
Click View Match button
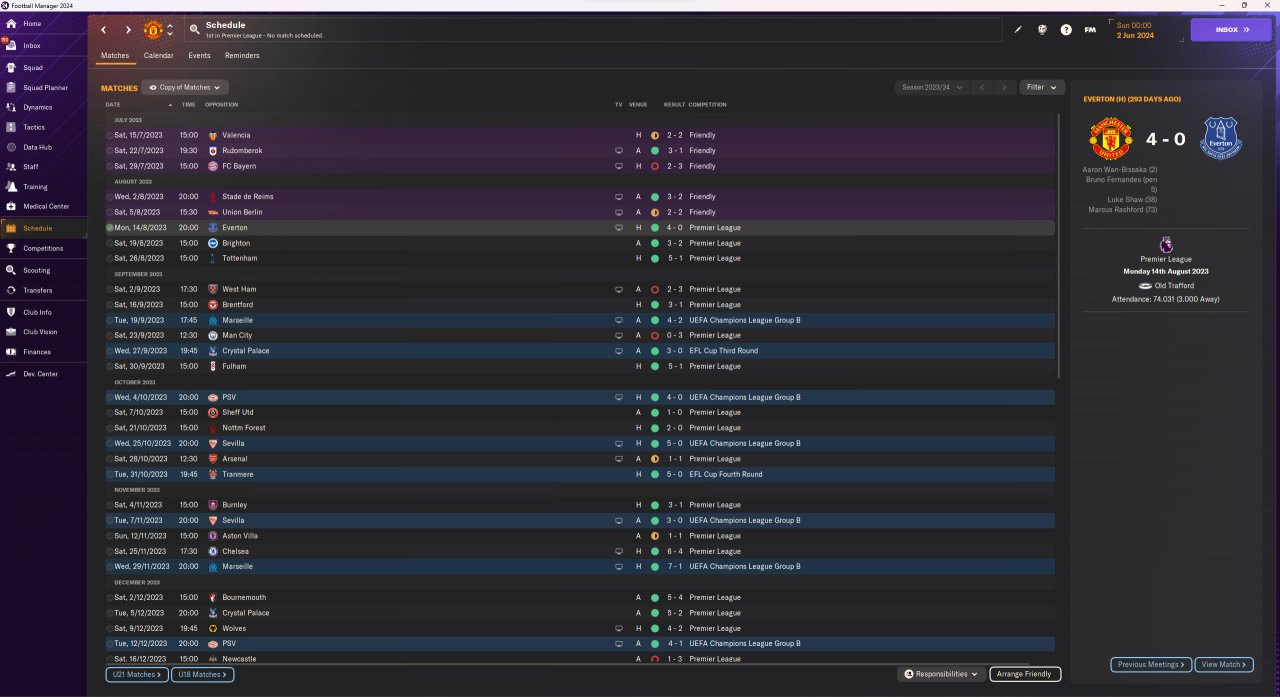click(1224, 664)
